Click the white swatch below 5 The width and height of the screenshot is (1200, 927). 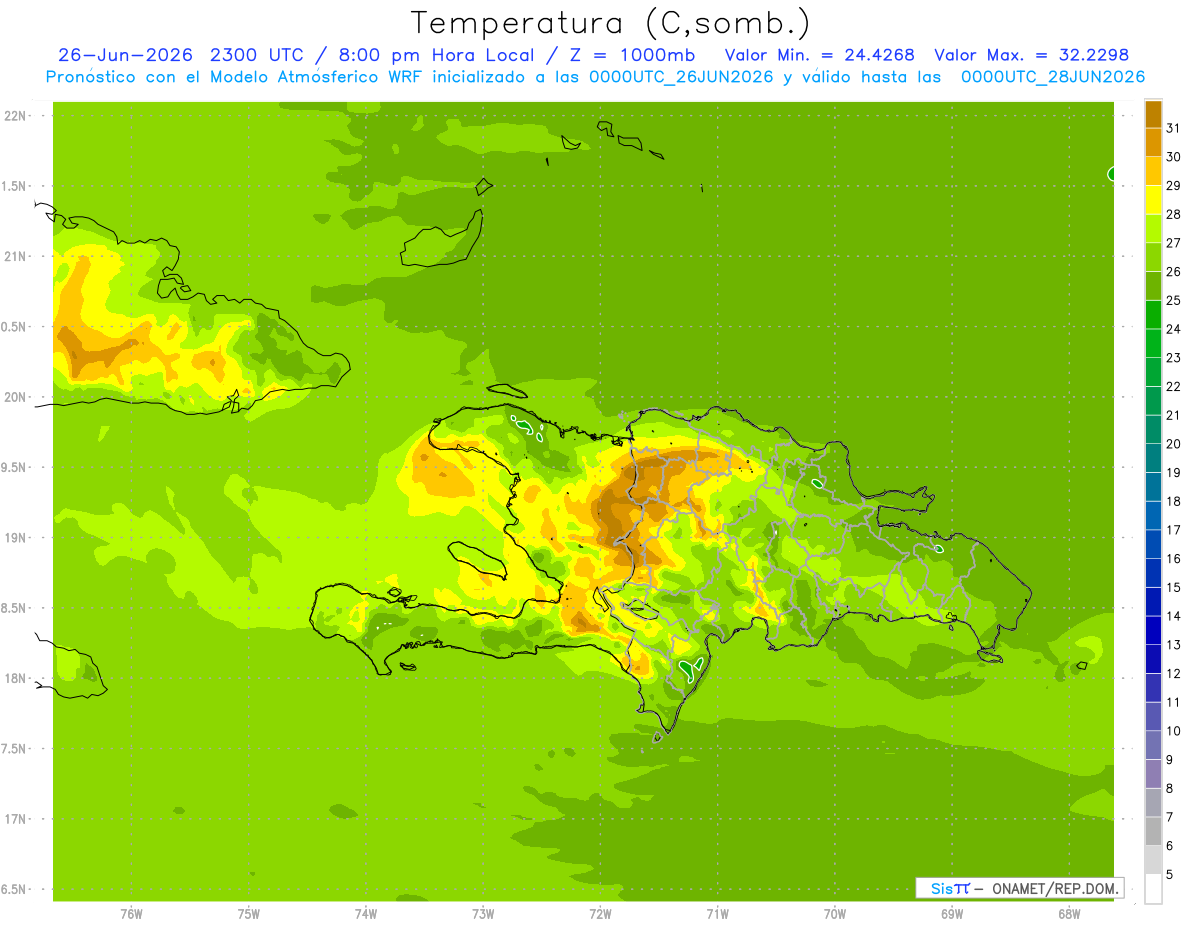click(1153, 889)
